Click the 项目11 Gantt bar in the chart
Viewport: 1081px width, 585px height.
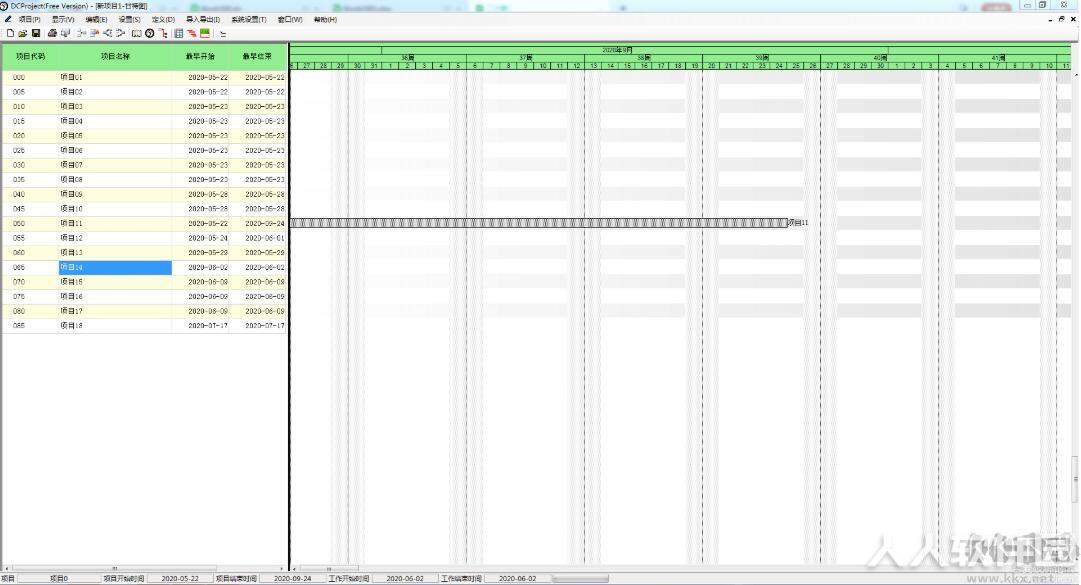point(538,223)
